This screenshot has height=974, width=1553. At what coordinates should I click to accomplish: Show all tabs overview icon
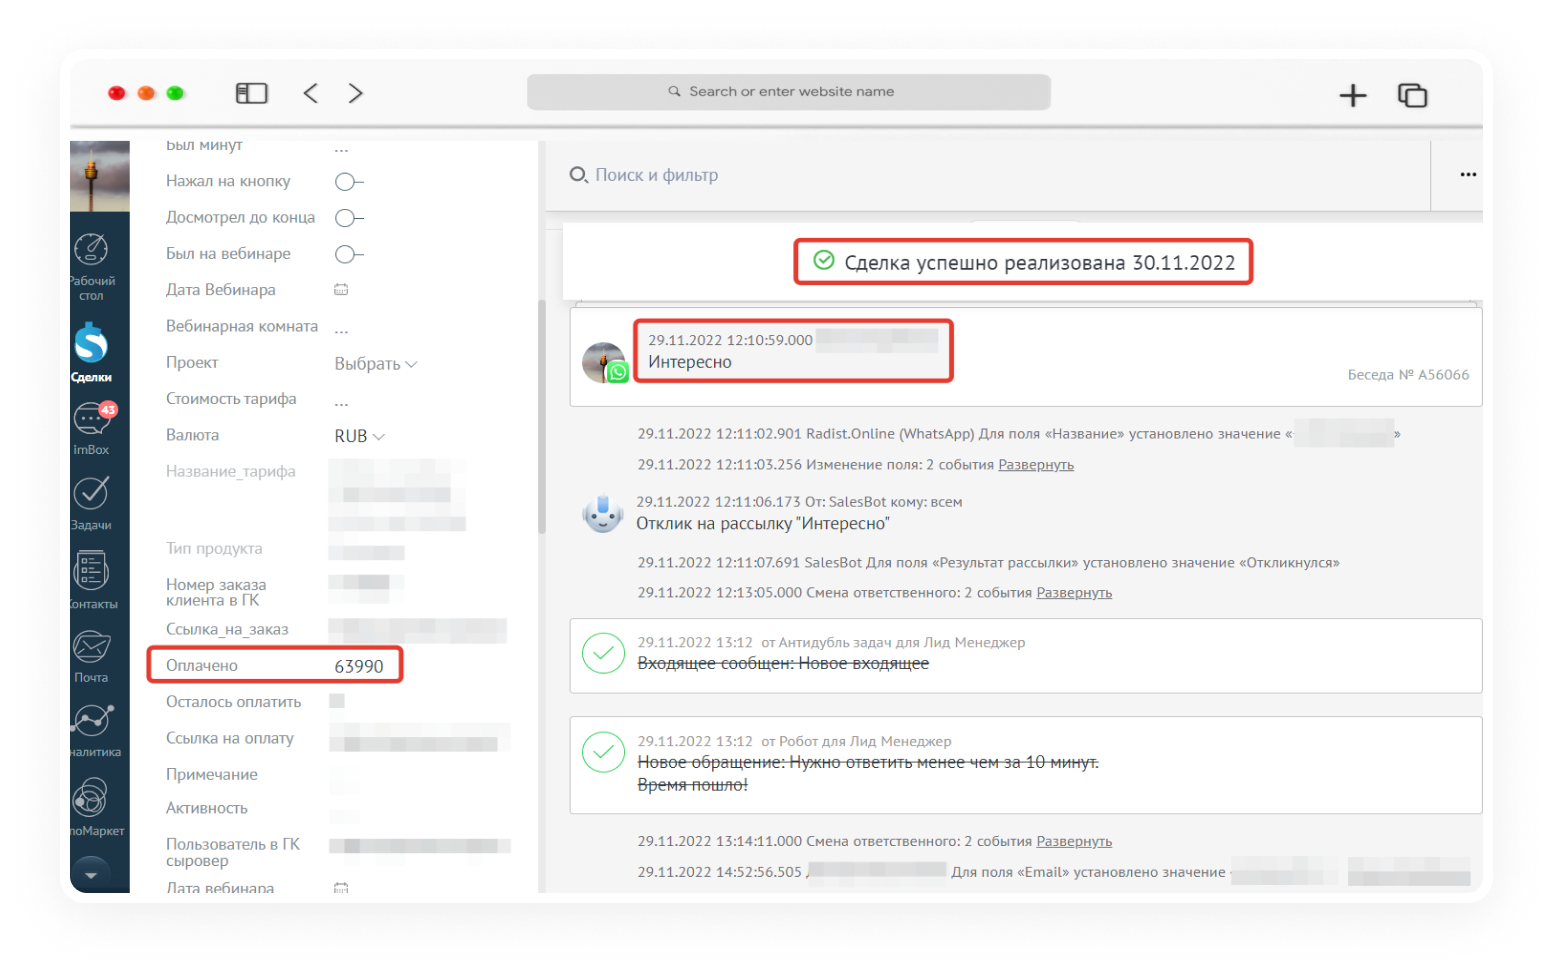point(1412,95)
